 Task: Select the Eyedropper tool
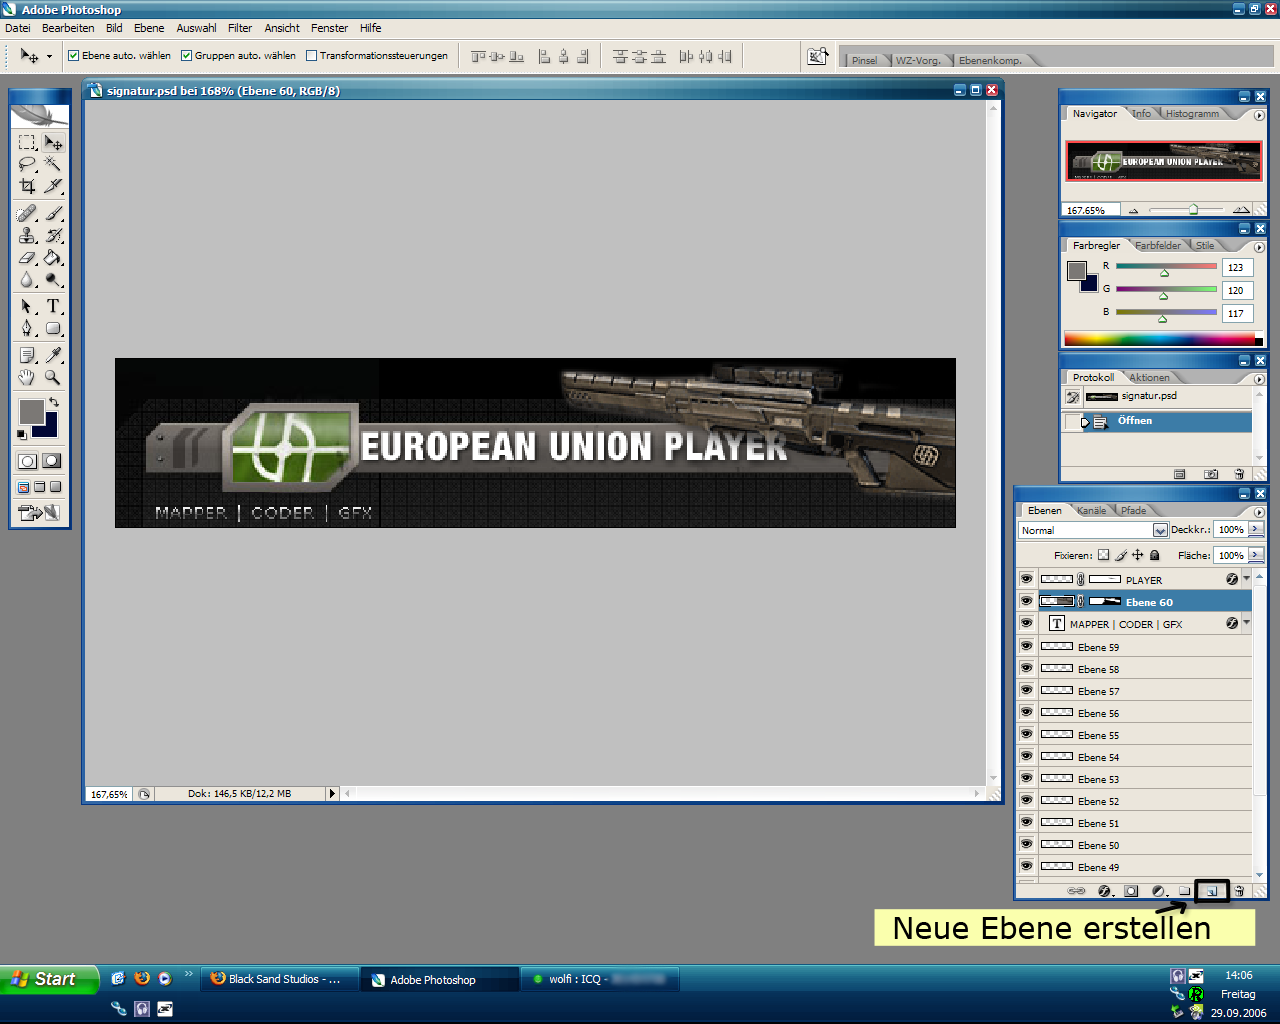click(53, 355)
